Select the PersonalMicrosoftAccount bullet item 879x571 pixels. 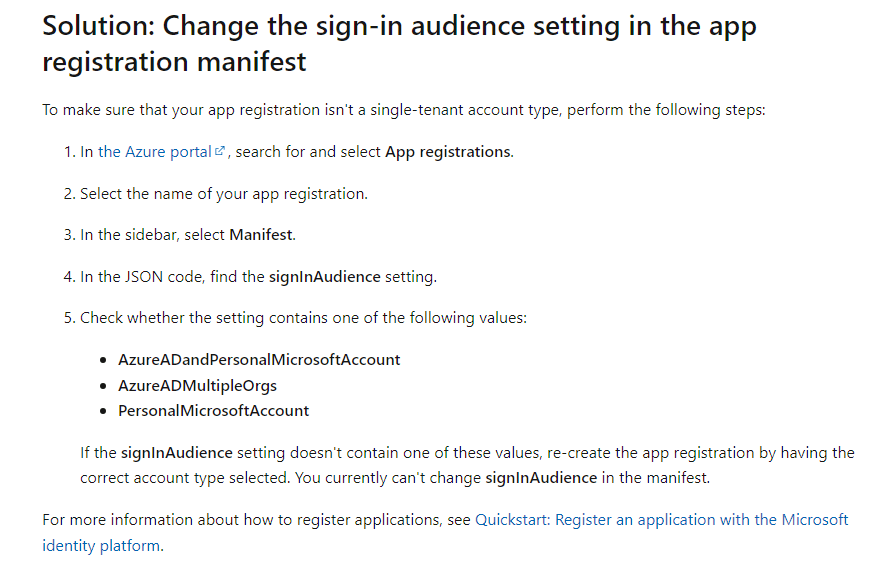[214, 411]
